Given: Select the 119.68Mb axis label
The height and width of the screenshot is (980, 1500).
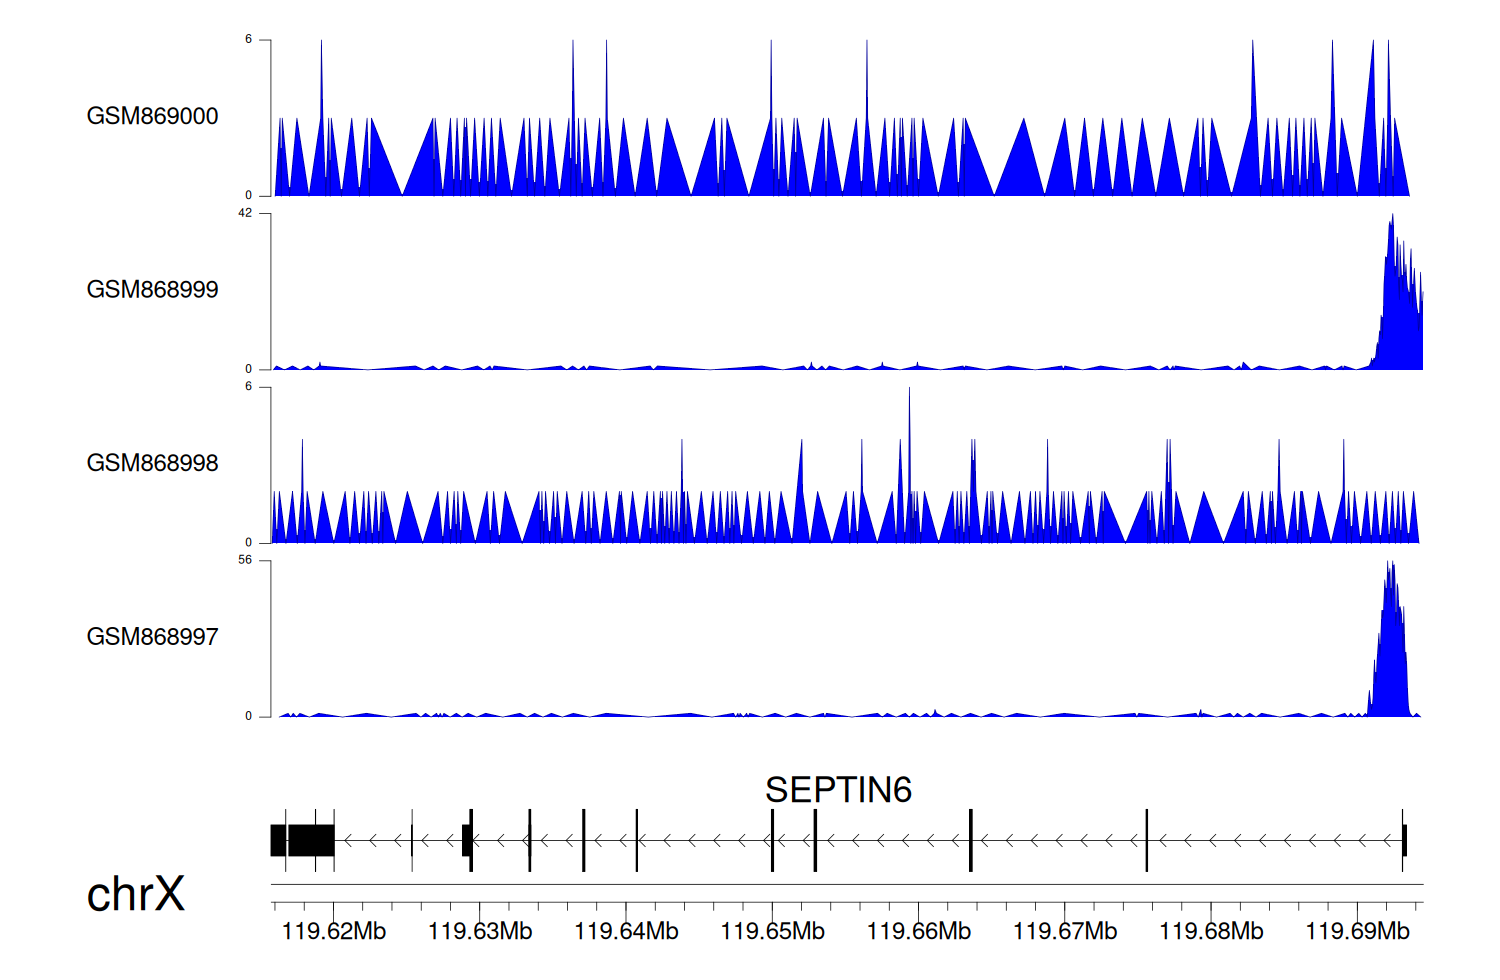Looking at the screenshot, I should (x=1211, y=931).
